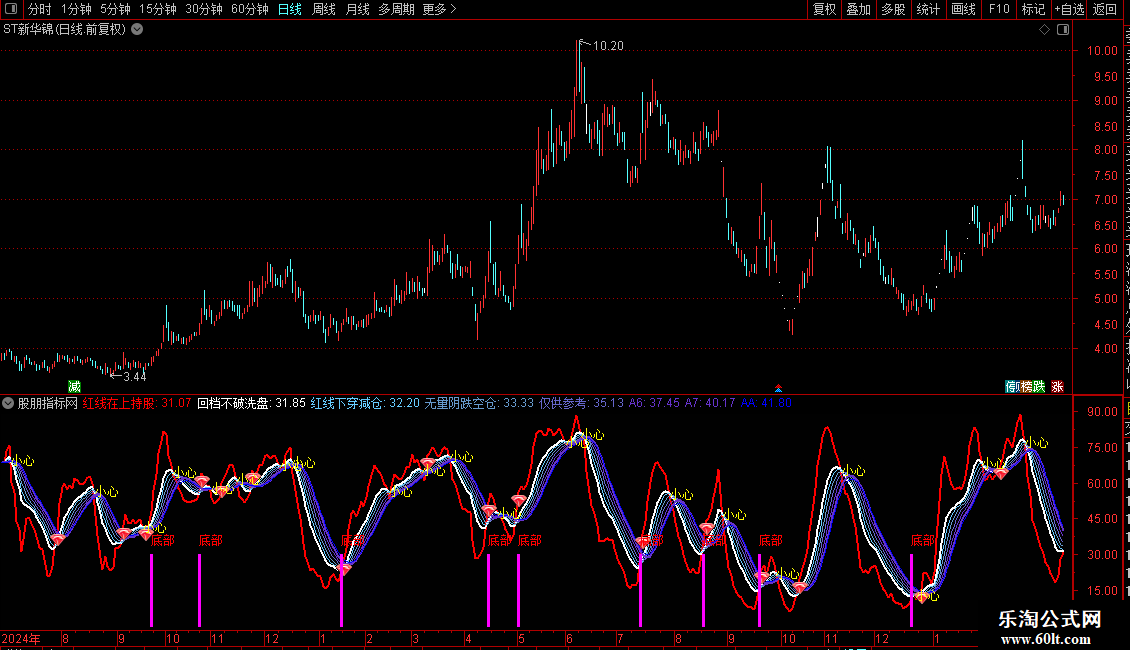Click the red-blue double arrow marker
This screenshot has height=650, width=1130.
[x=778, y=388]
